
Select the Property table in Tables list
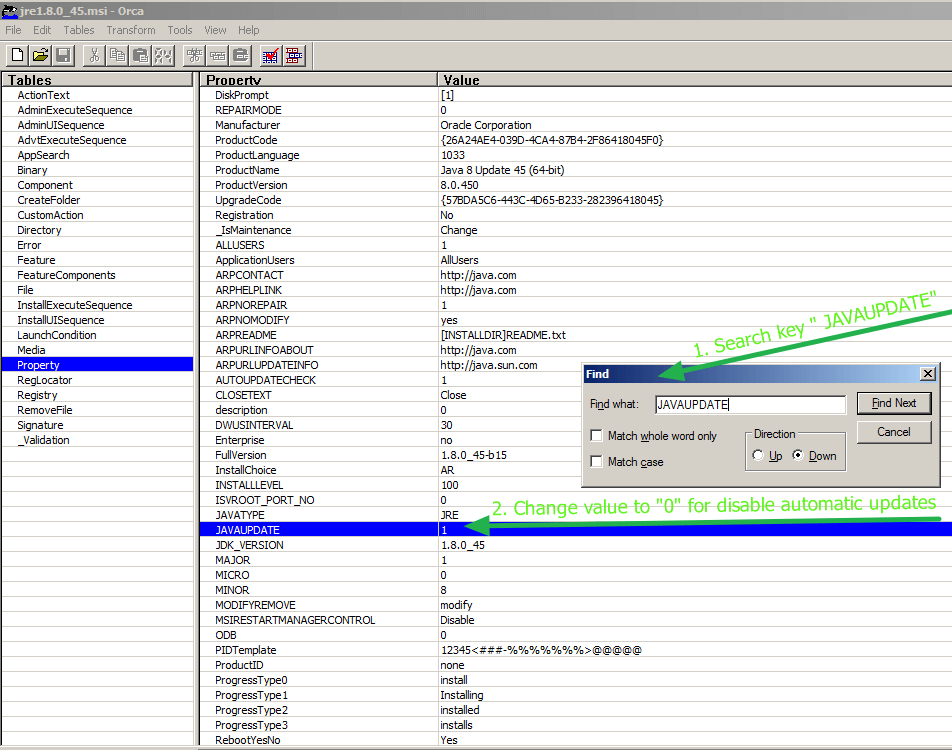coord(45,365)
